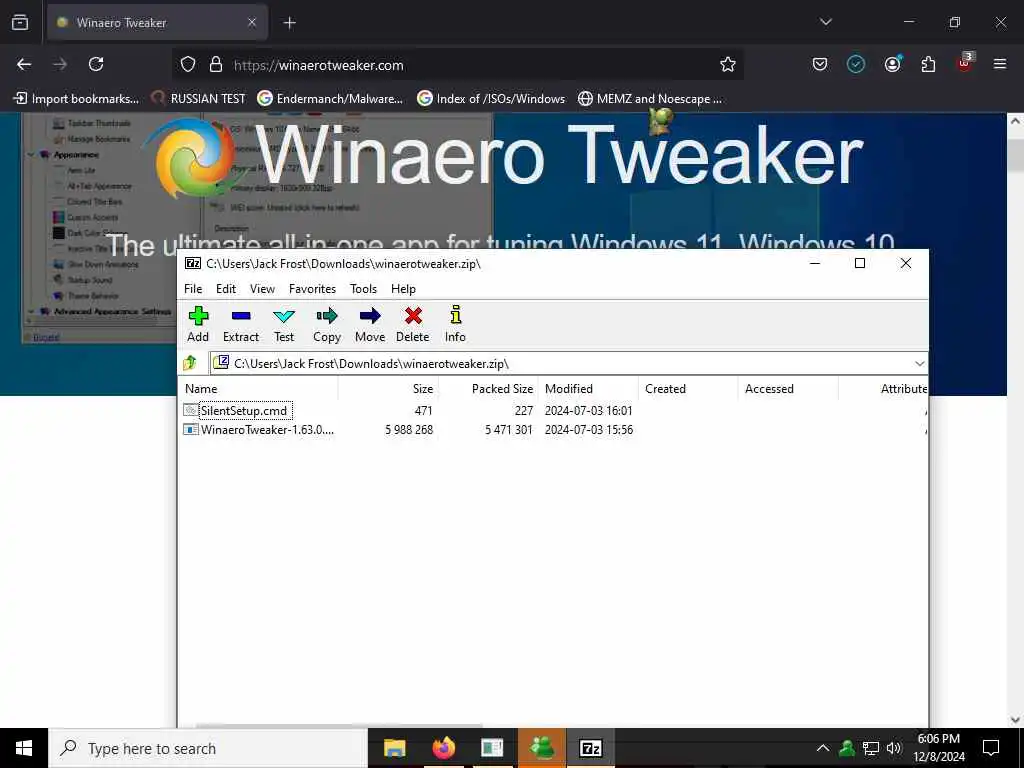
Task: Open the Firefox account icon
Action: (x=892, y=64)
